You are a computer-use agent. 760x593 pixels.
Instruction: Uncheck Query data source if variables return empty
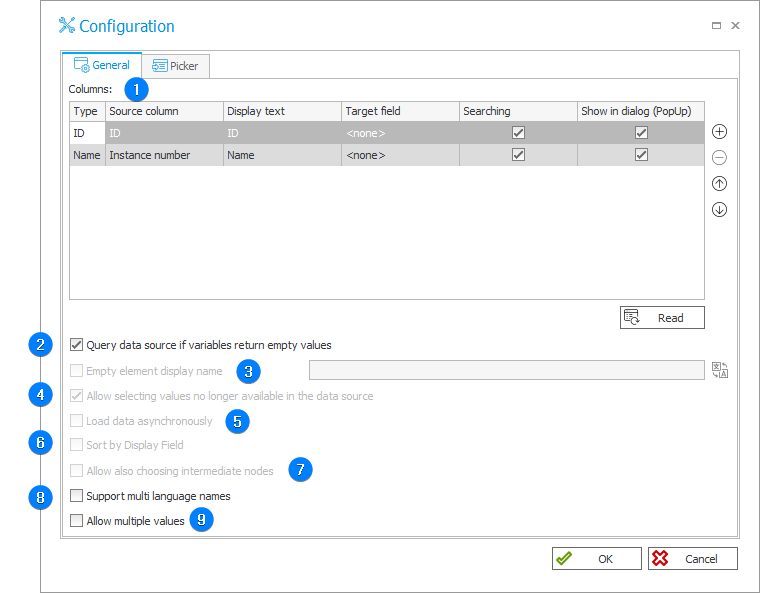[x=77, y=345]
